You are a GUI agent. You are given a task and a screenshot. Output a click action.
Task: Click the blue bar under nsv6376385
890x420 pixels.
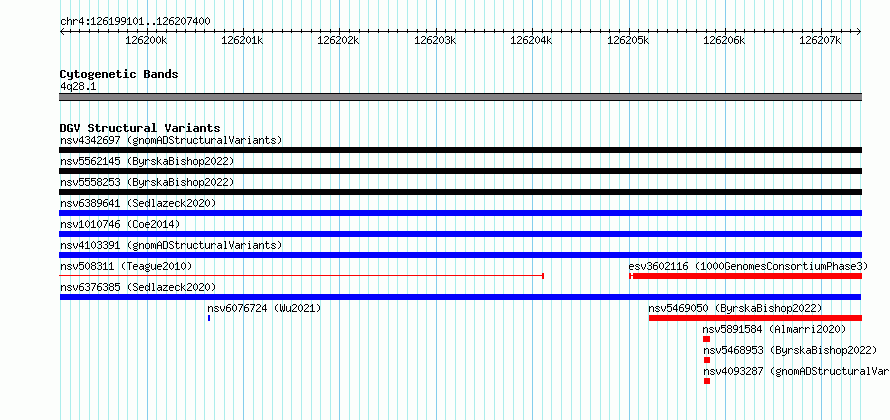point(460,297)
